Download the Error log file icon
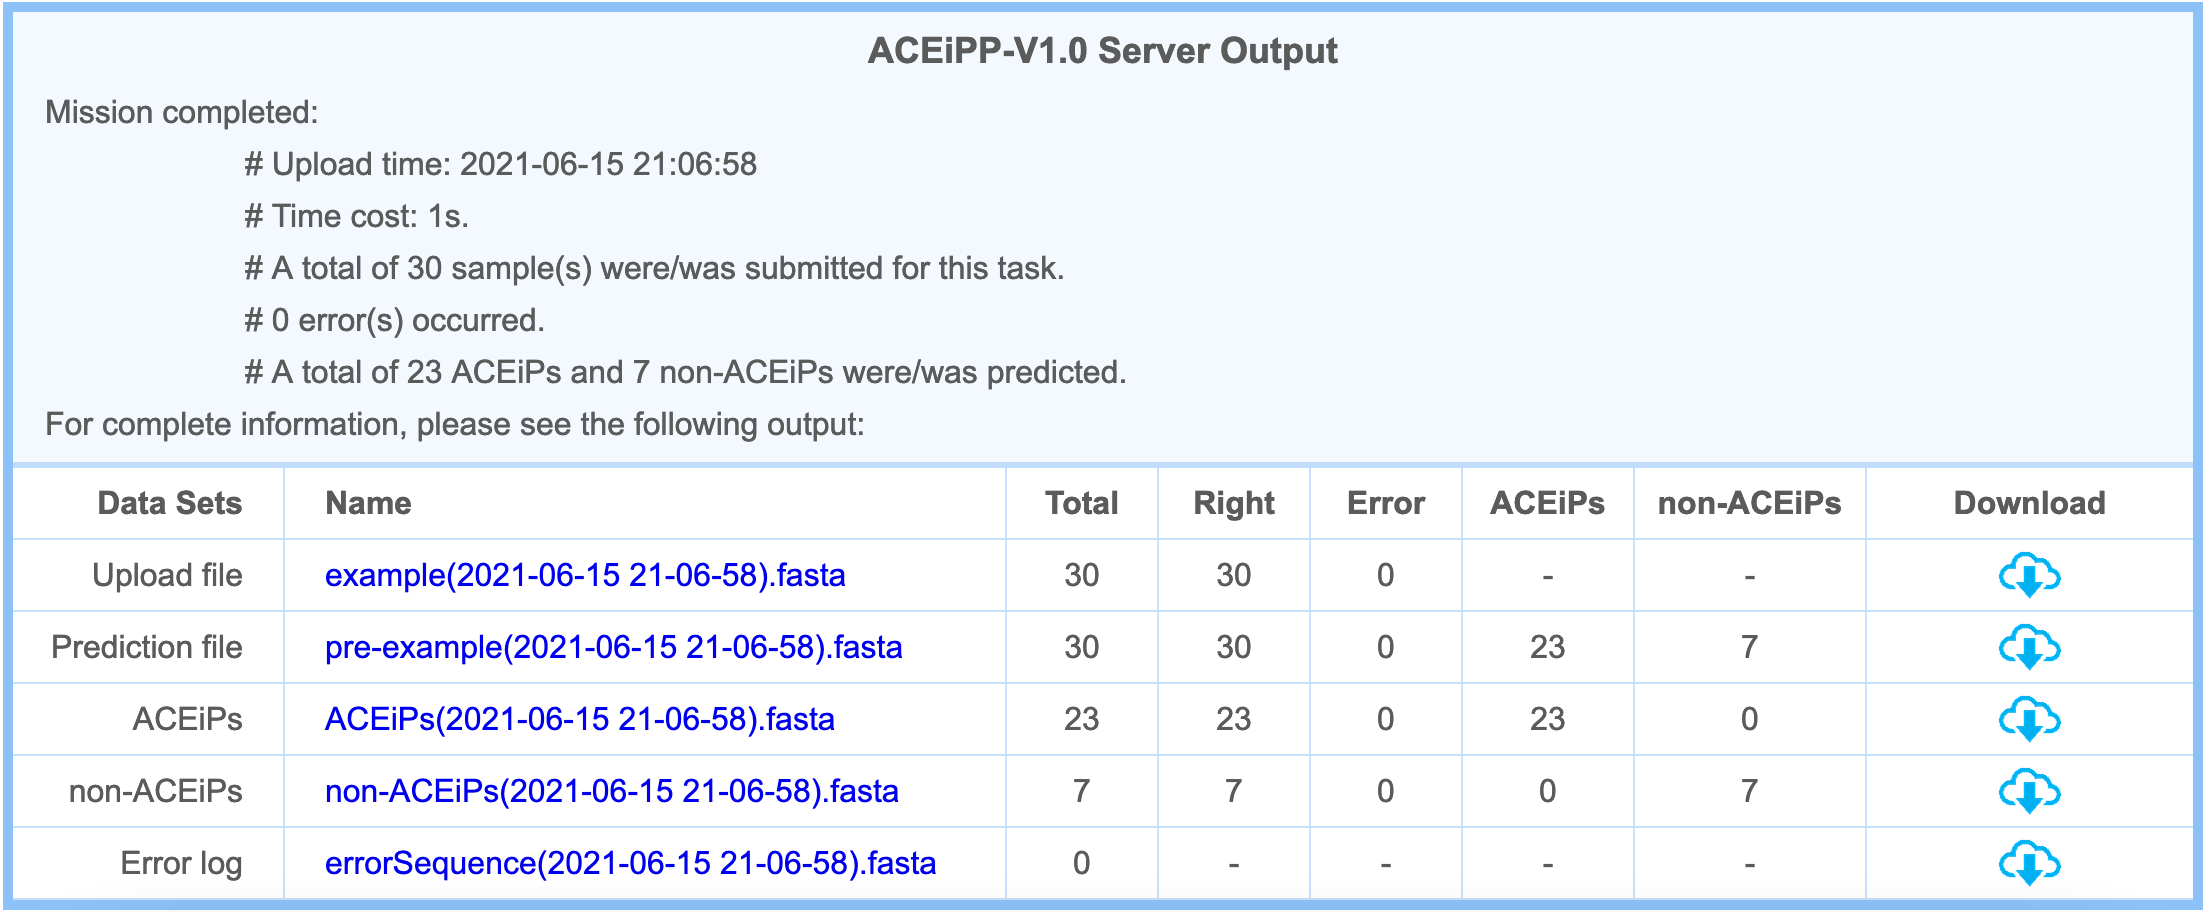Image resolution: width=2206 pixels, height=912 pixels. tap(2029, 863)
